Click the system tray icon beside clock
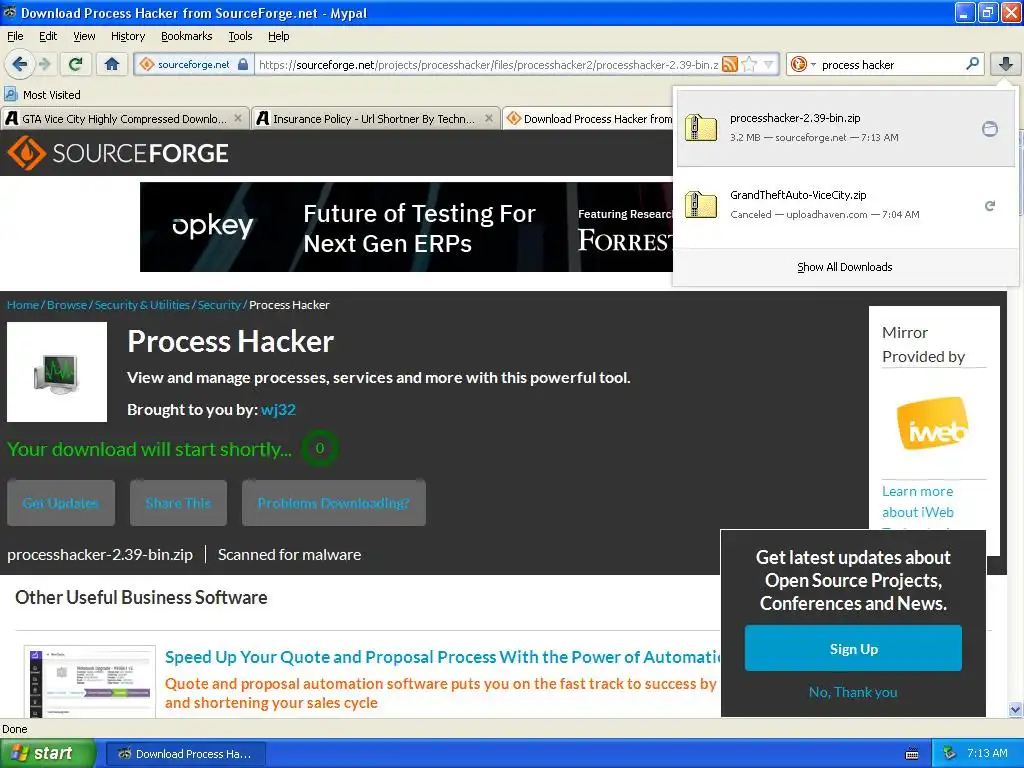Screen dimensions: 1024x768 click(950, 754)
